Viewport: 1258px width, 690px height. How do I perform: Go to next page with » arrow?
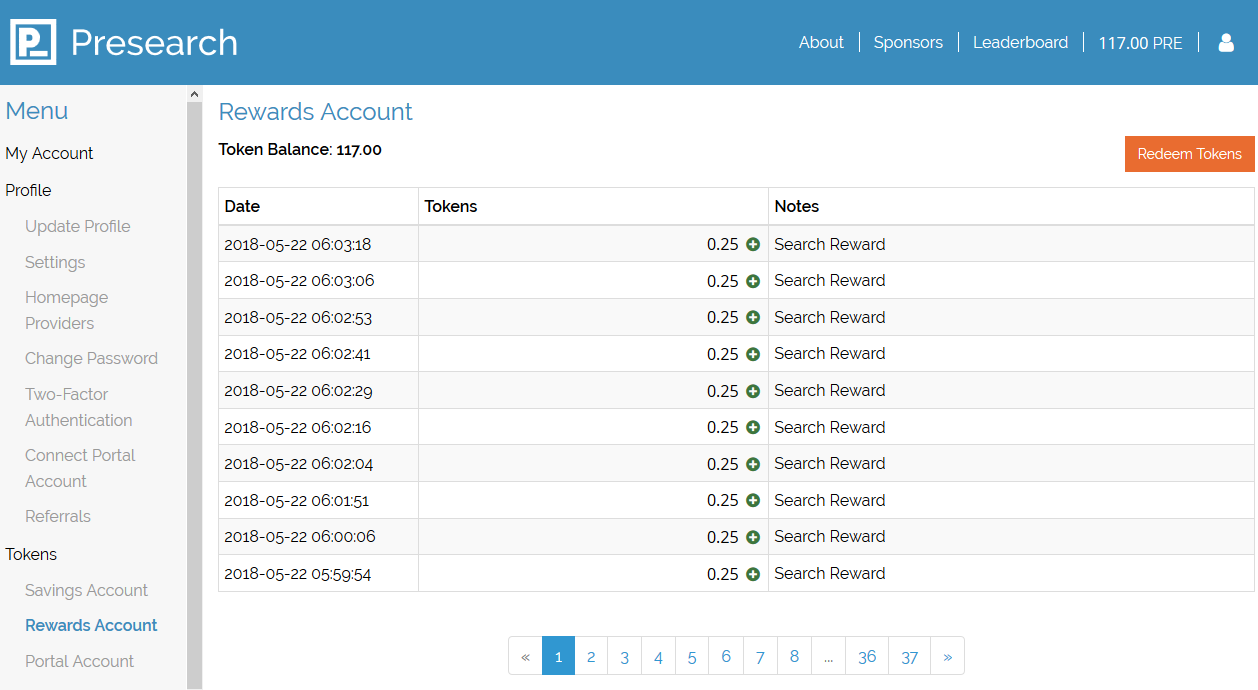(x=947, y=657)
